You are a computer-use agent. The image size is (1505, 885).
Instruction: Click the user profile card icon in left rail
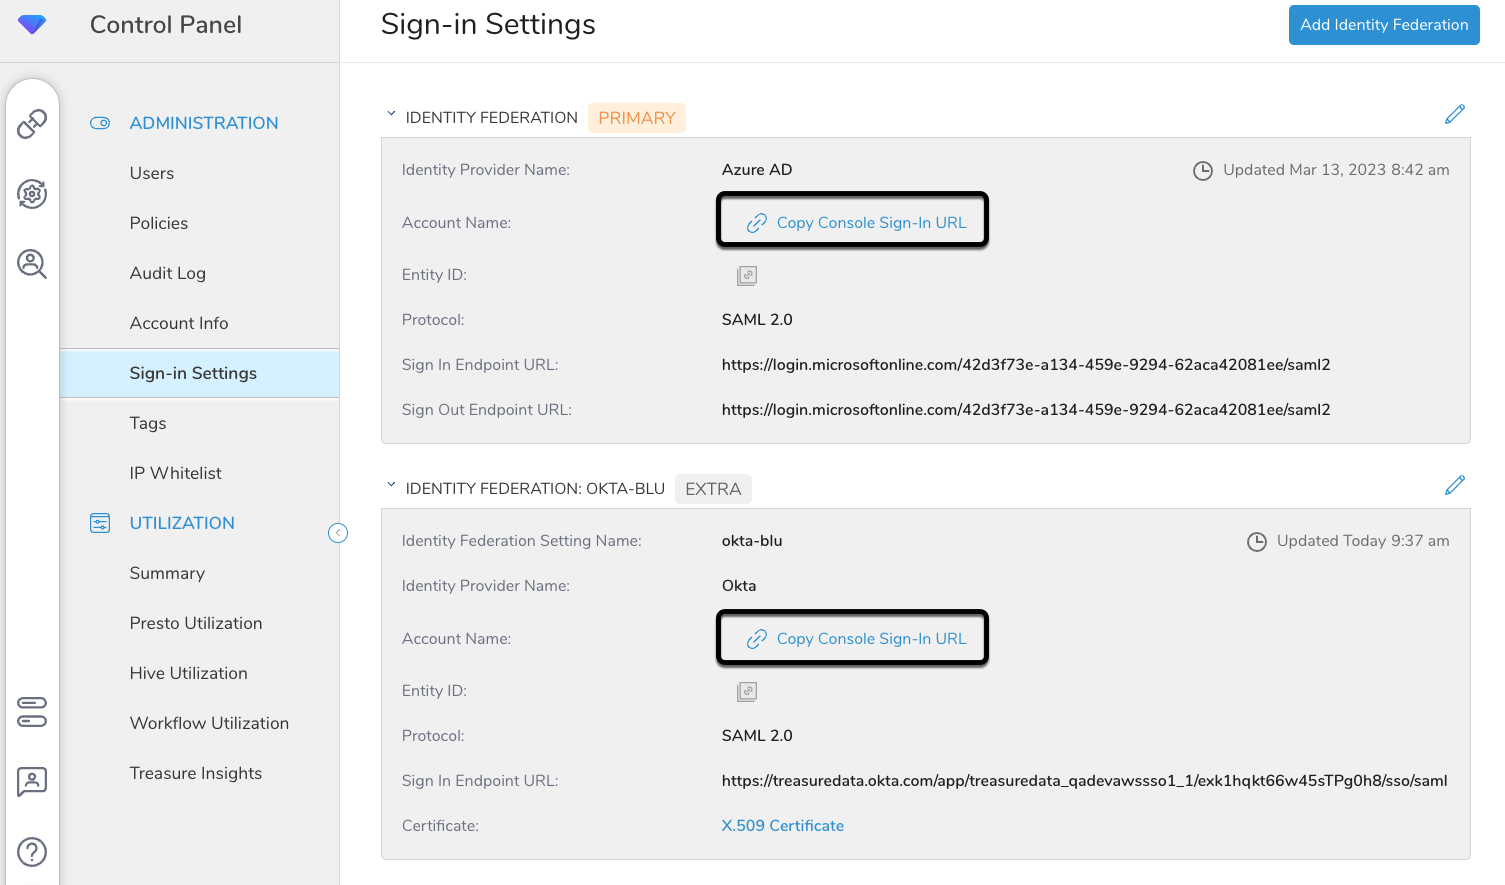[32, 781]
